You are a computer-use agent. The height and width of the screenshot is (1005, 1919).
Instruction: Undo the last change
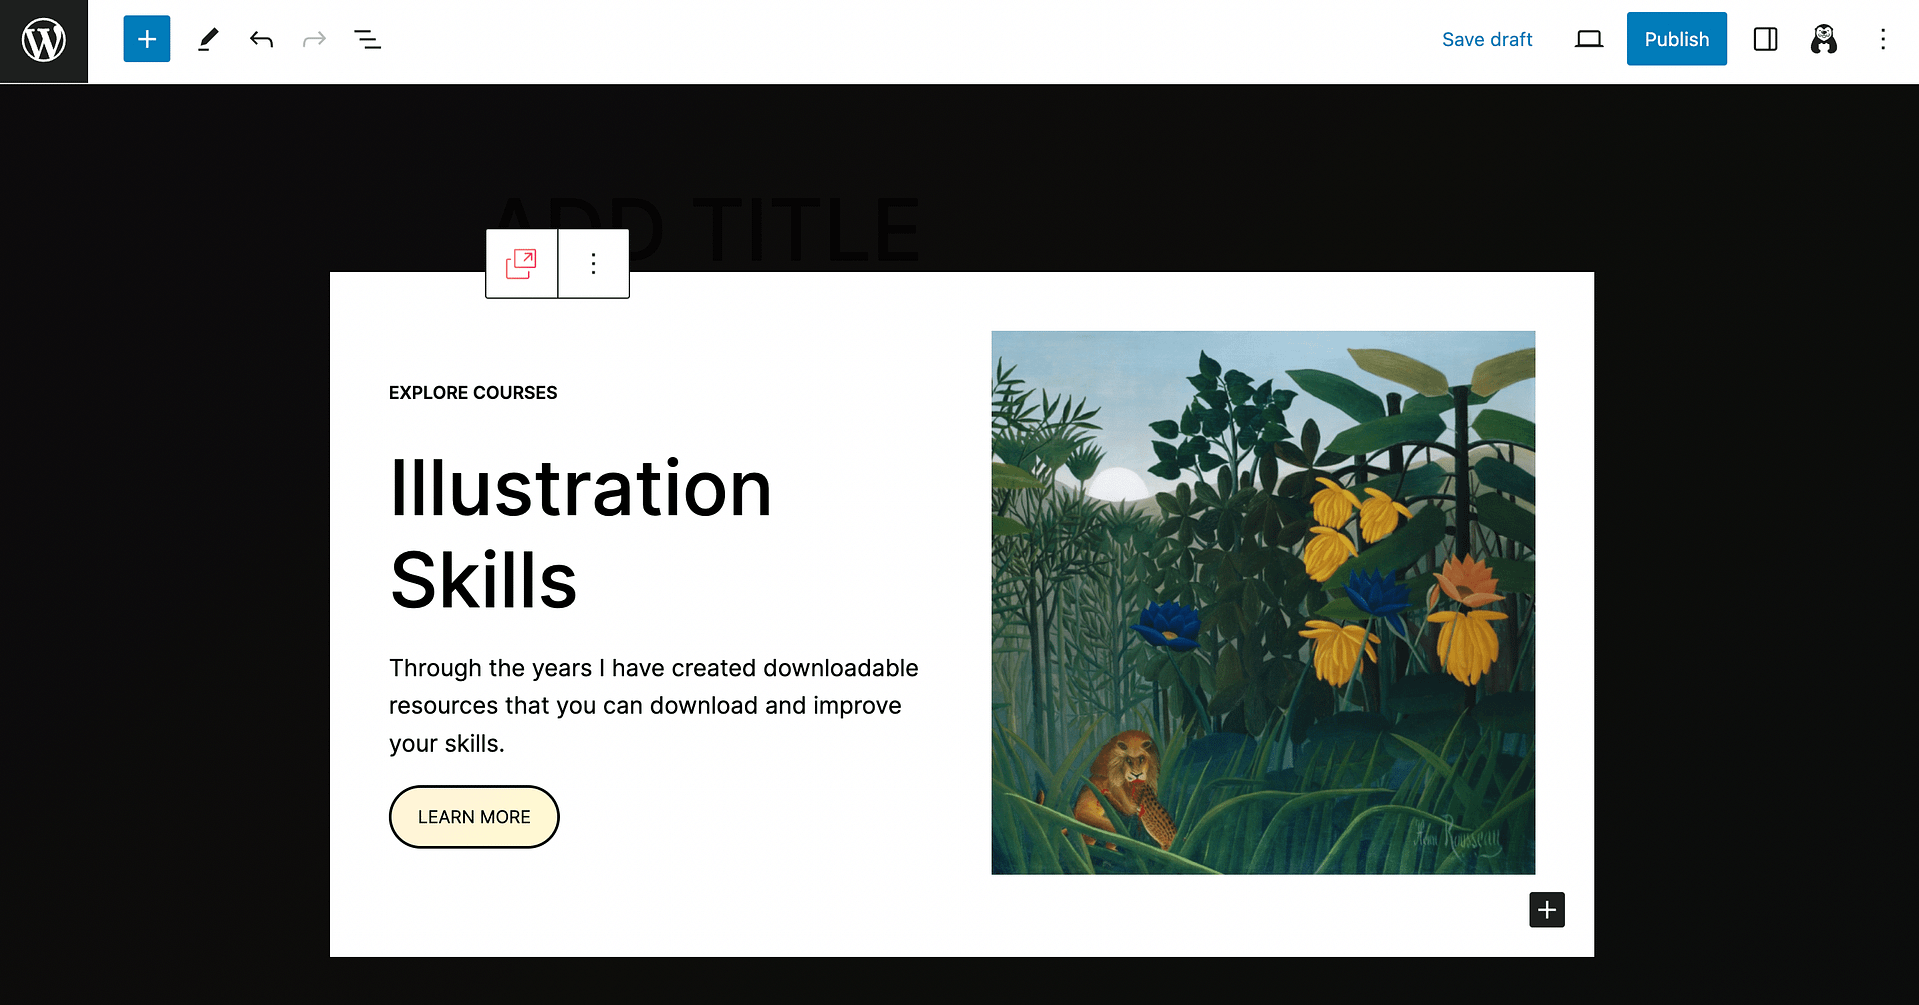[261, 39]
